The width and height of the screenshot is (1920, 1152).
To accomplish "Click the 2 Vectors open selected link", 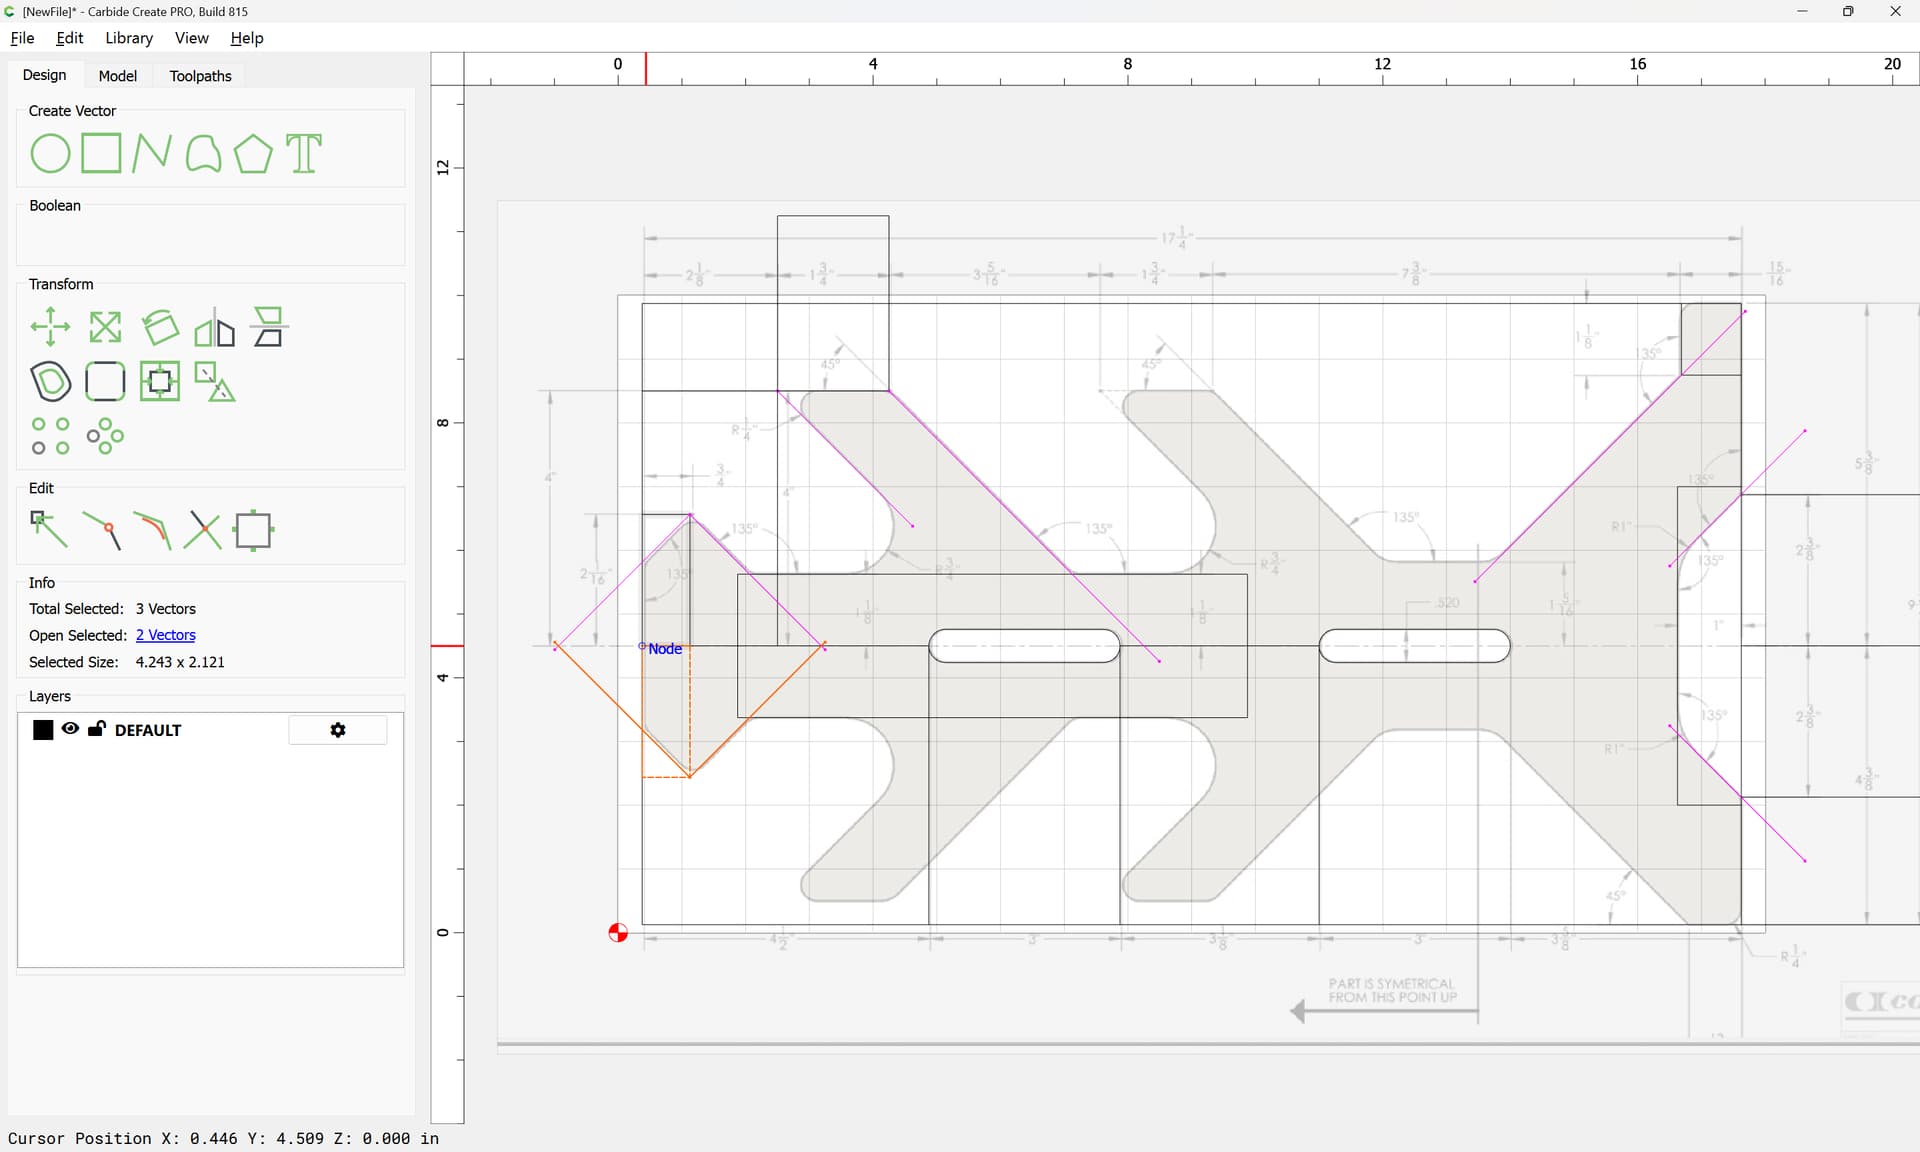I will click(166, 635).
